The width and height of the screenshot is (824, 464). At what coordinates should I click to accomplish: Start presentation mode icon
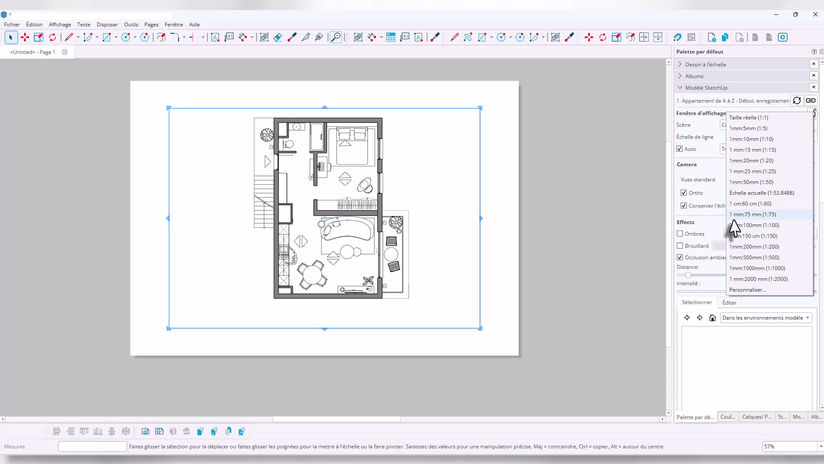(x=783, y=37)
